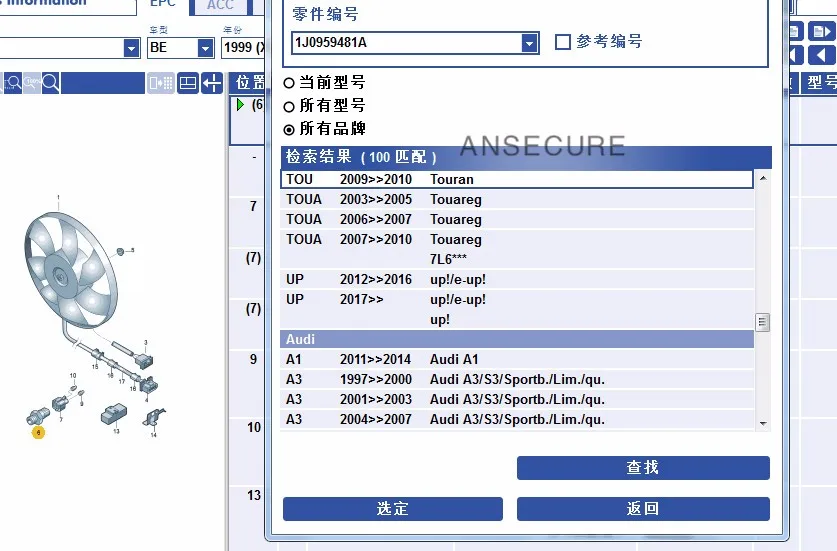Select the TOUA 2003>>2005 Touareg row
This screenshot has width=837, height=551.
(x=517, y=200)
